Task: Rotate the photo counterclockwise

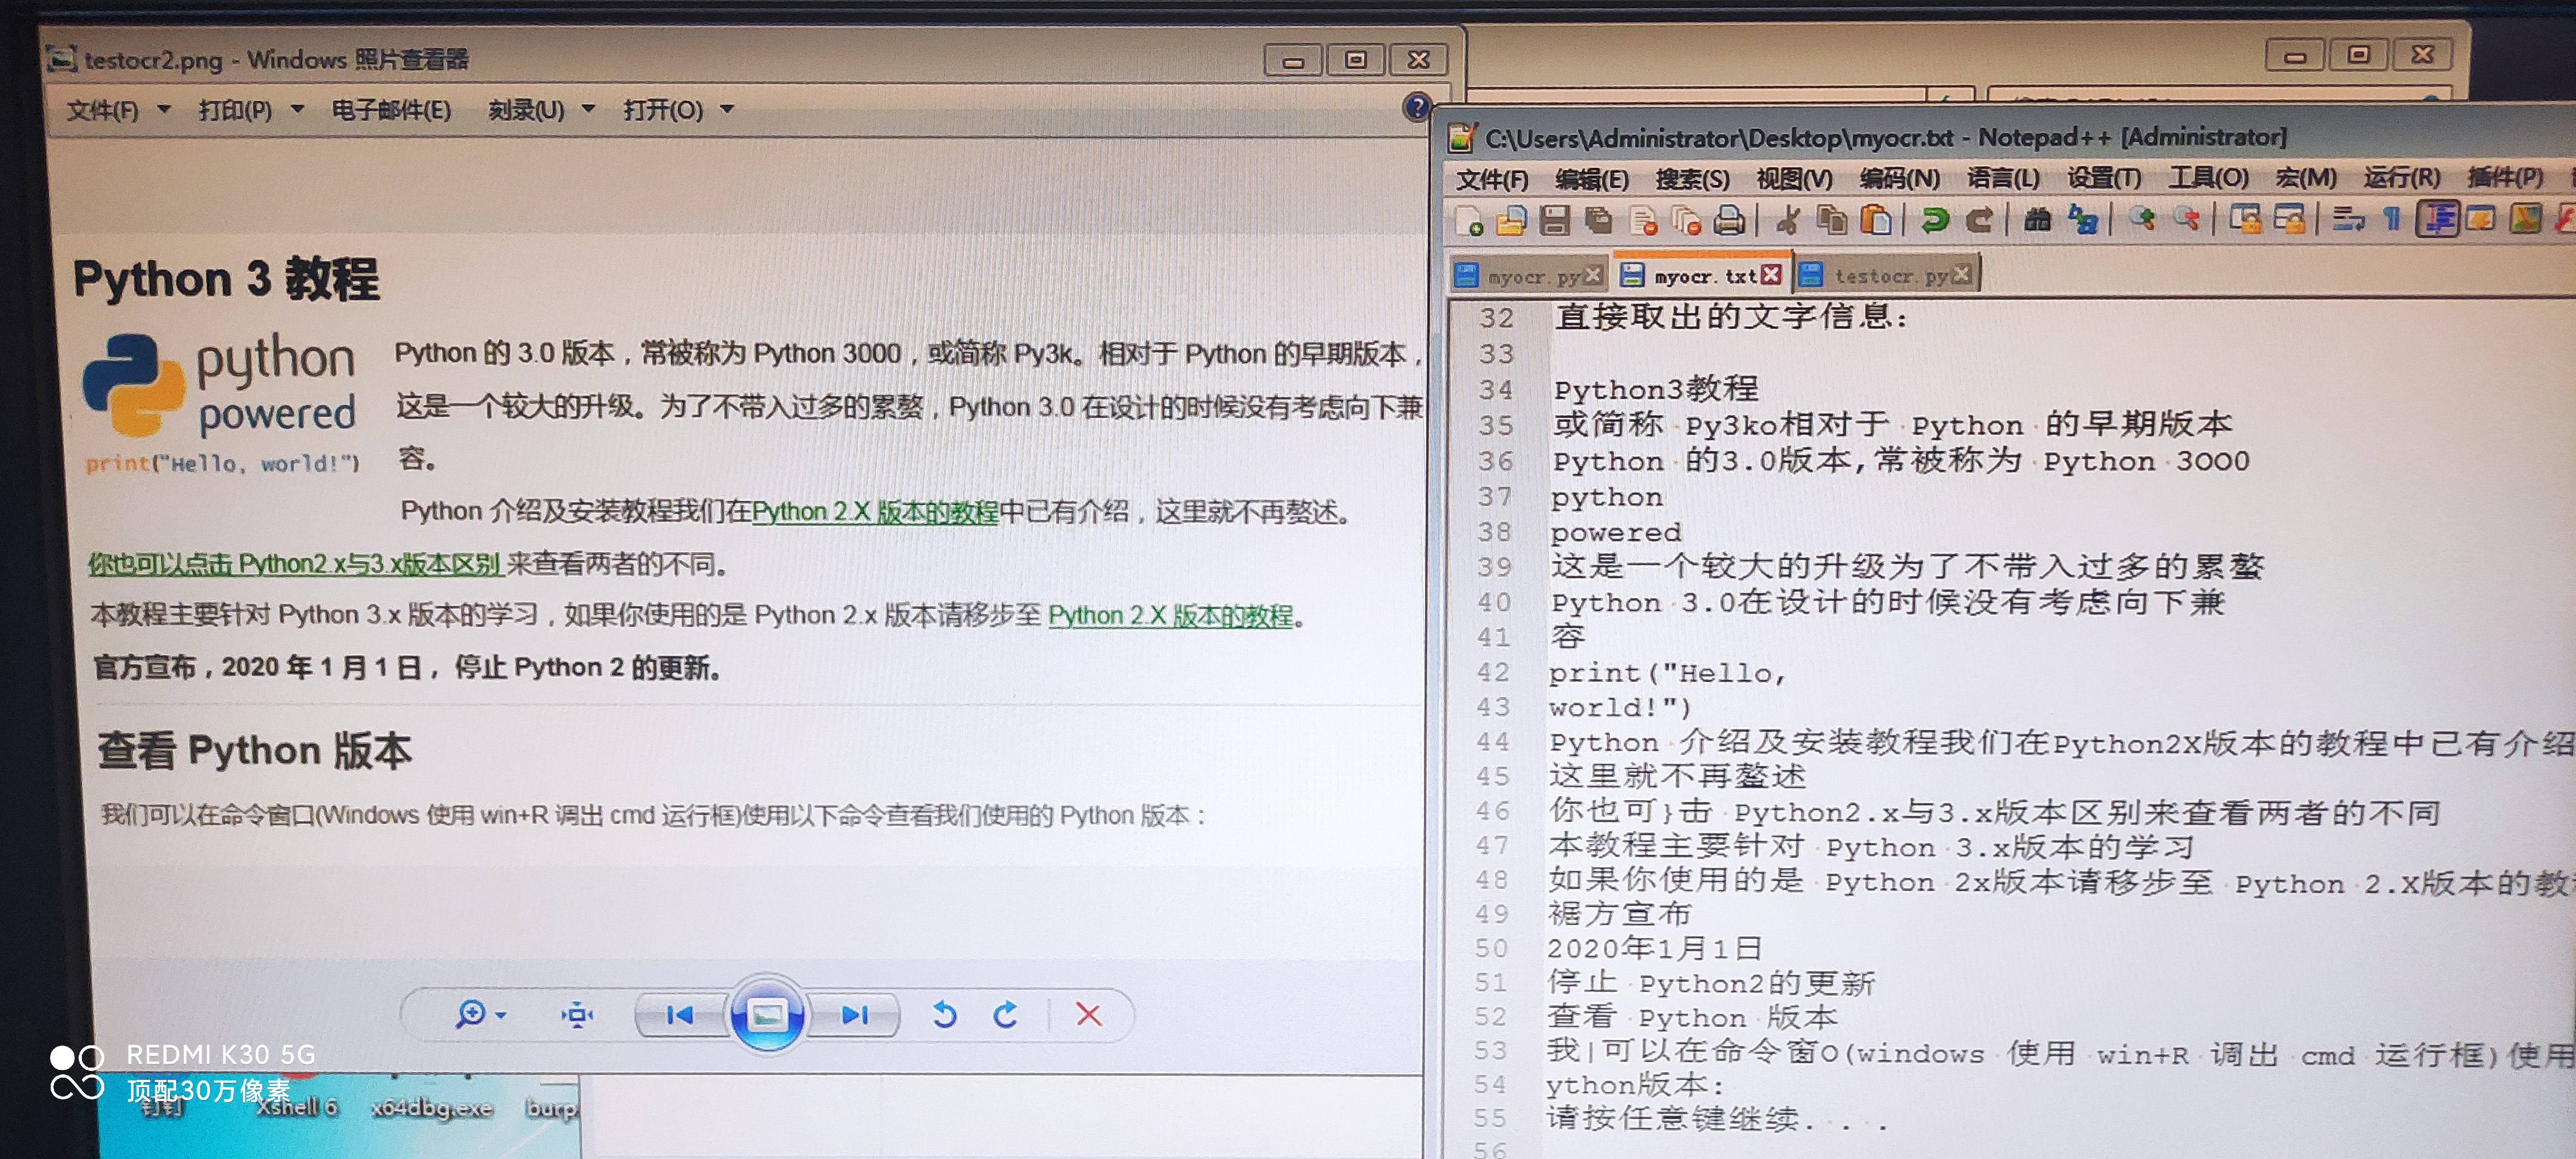Action: [x=944, y=1015]
